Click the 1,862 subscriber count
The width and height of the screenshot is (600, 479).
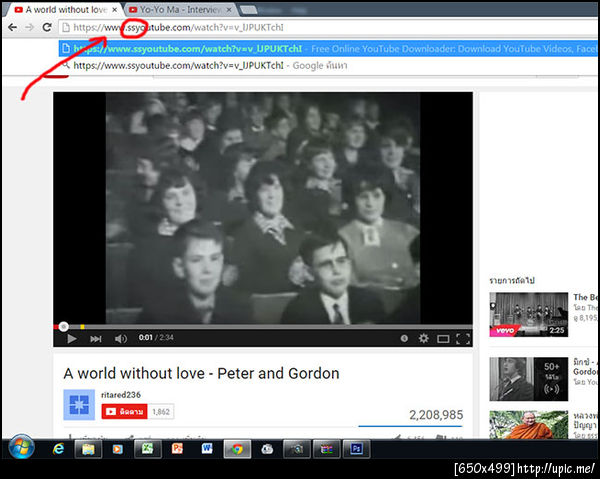click(161, 412)
